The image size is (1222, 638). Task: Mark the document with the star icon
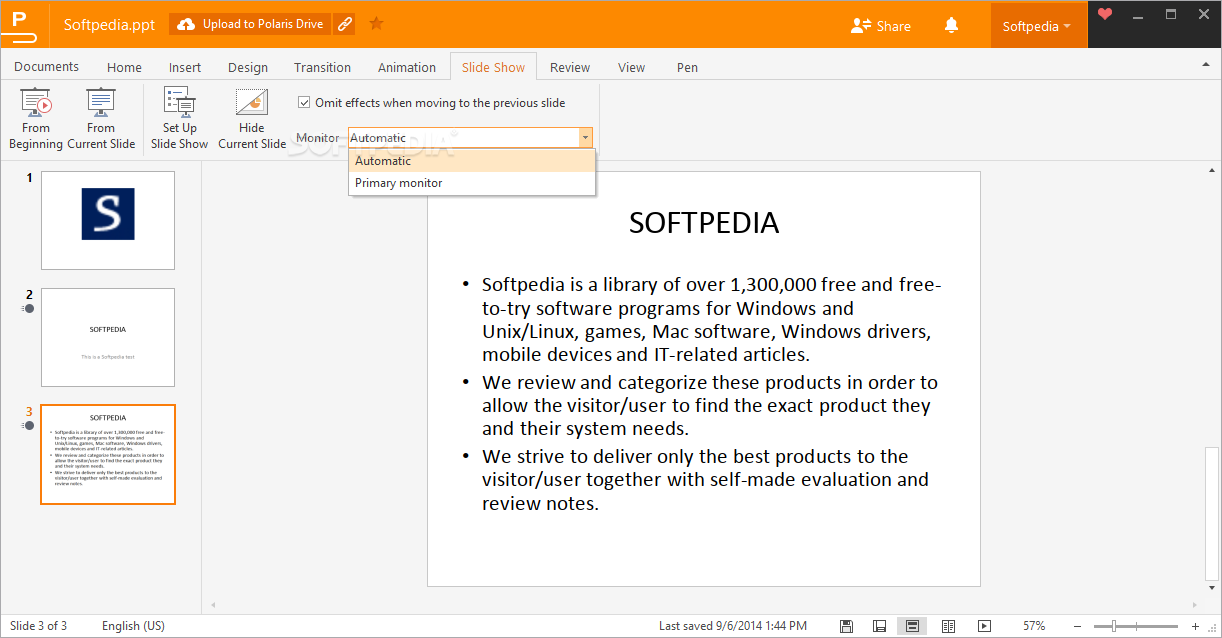(x=376, y=23)
